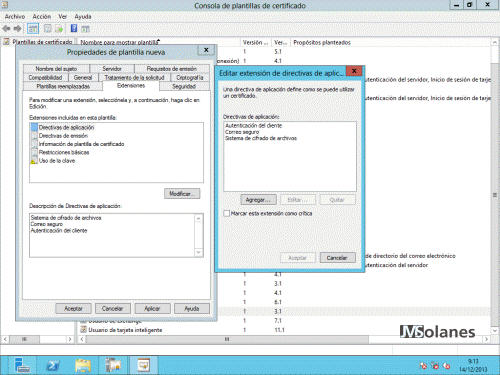Select the Plantillas de certificado tree node icon
The height and width of the screenshot is (375, 500).
(6, 42)
